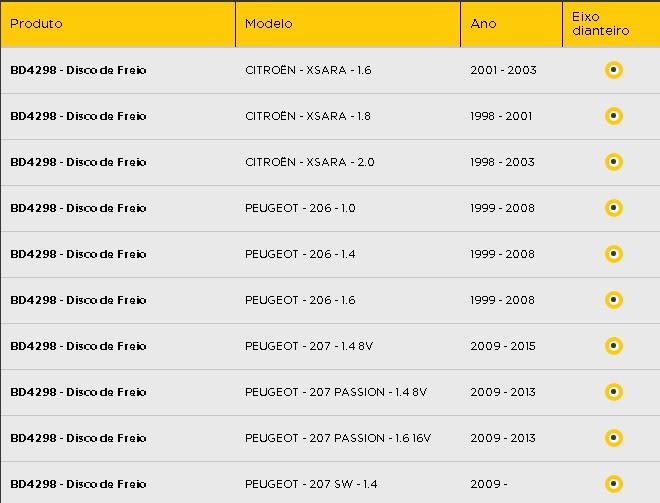Click front axle indicator for 207 Passion 1.6 16V
660x503 pixels.
(614, 438)
